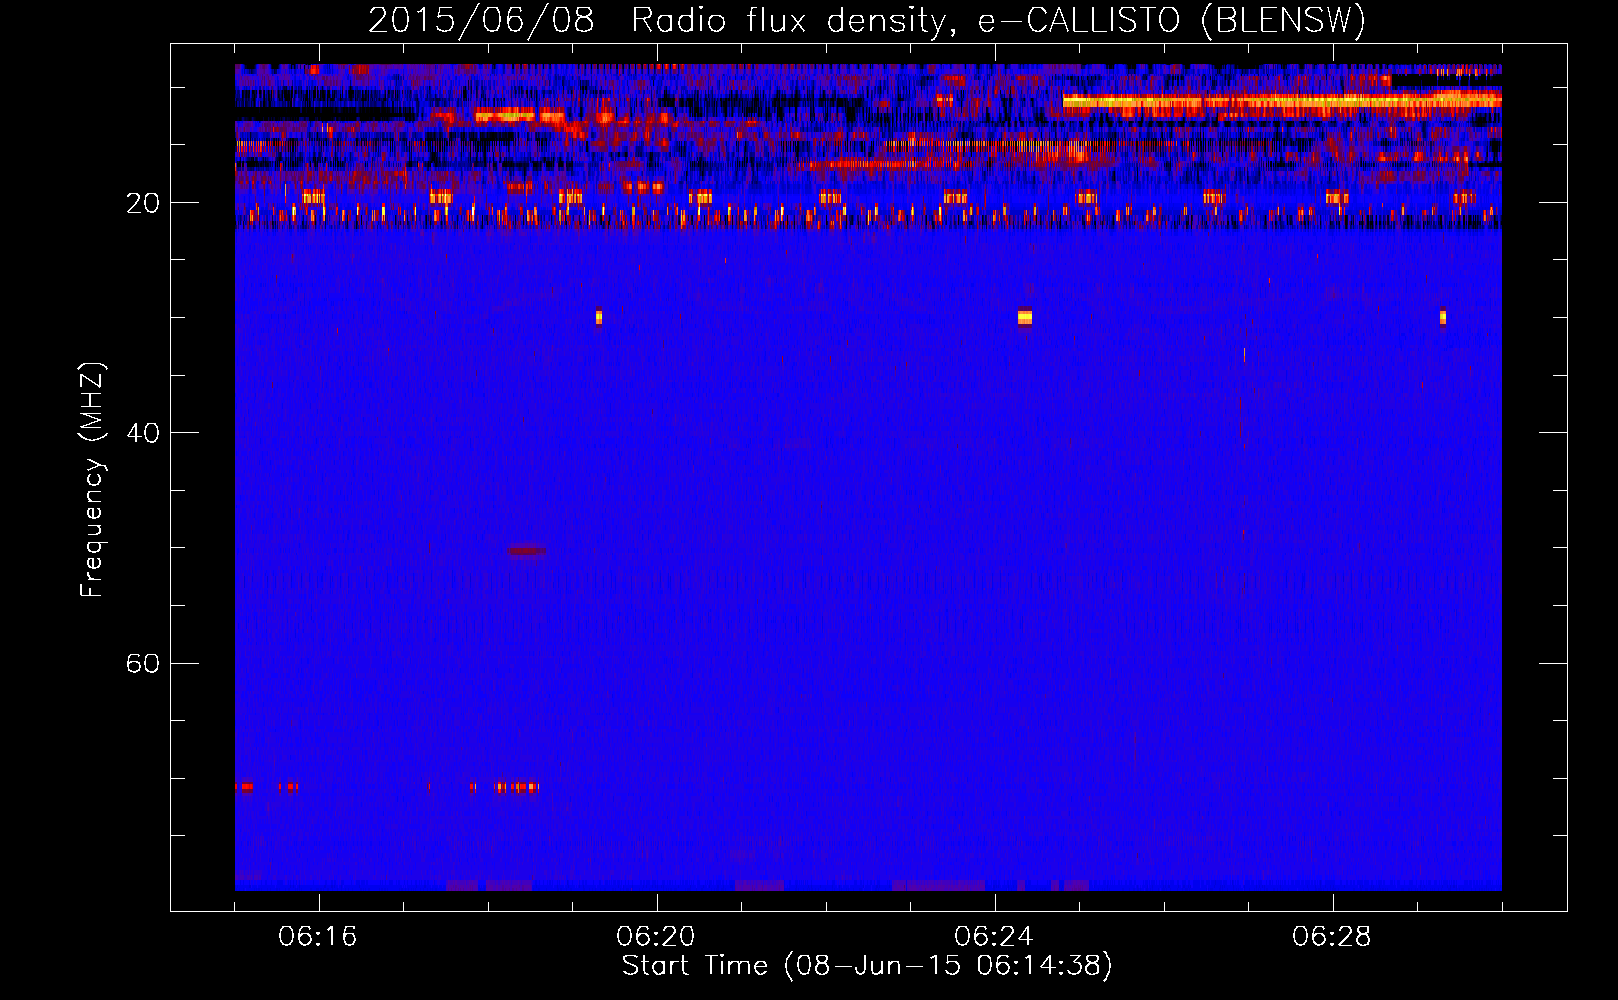Click the 40 MHz frequency tick label
The height and width of the screenshot is (1000, 1618).
point(143,434)
